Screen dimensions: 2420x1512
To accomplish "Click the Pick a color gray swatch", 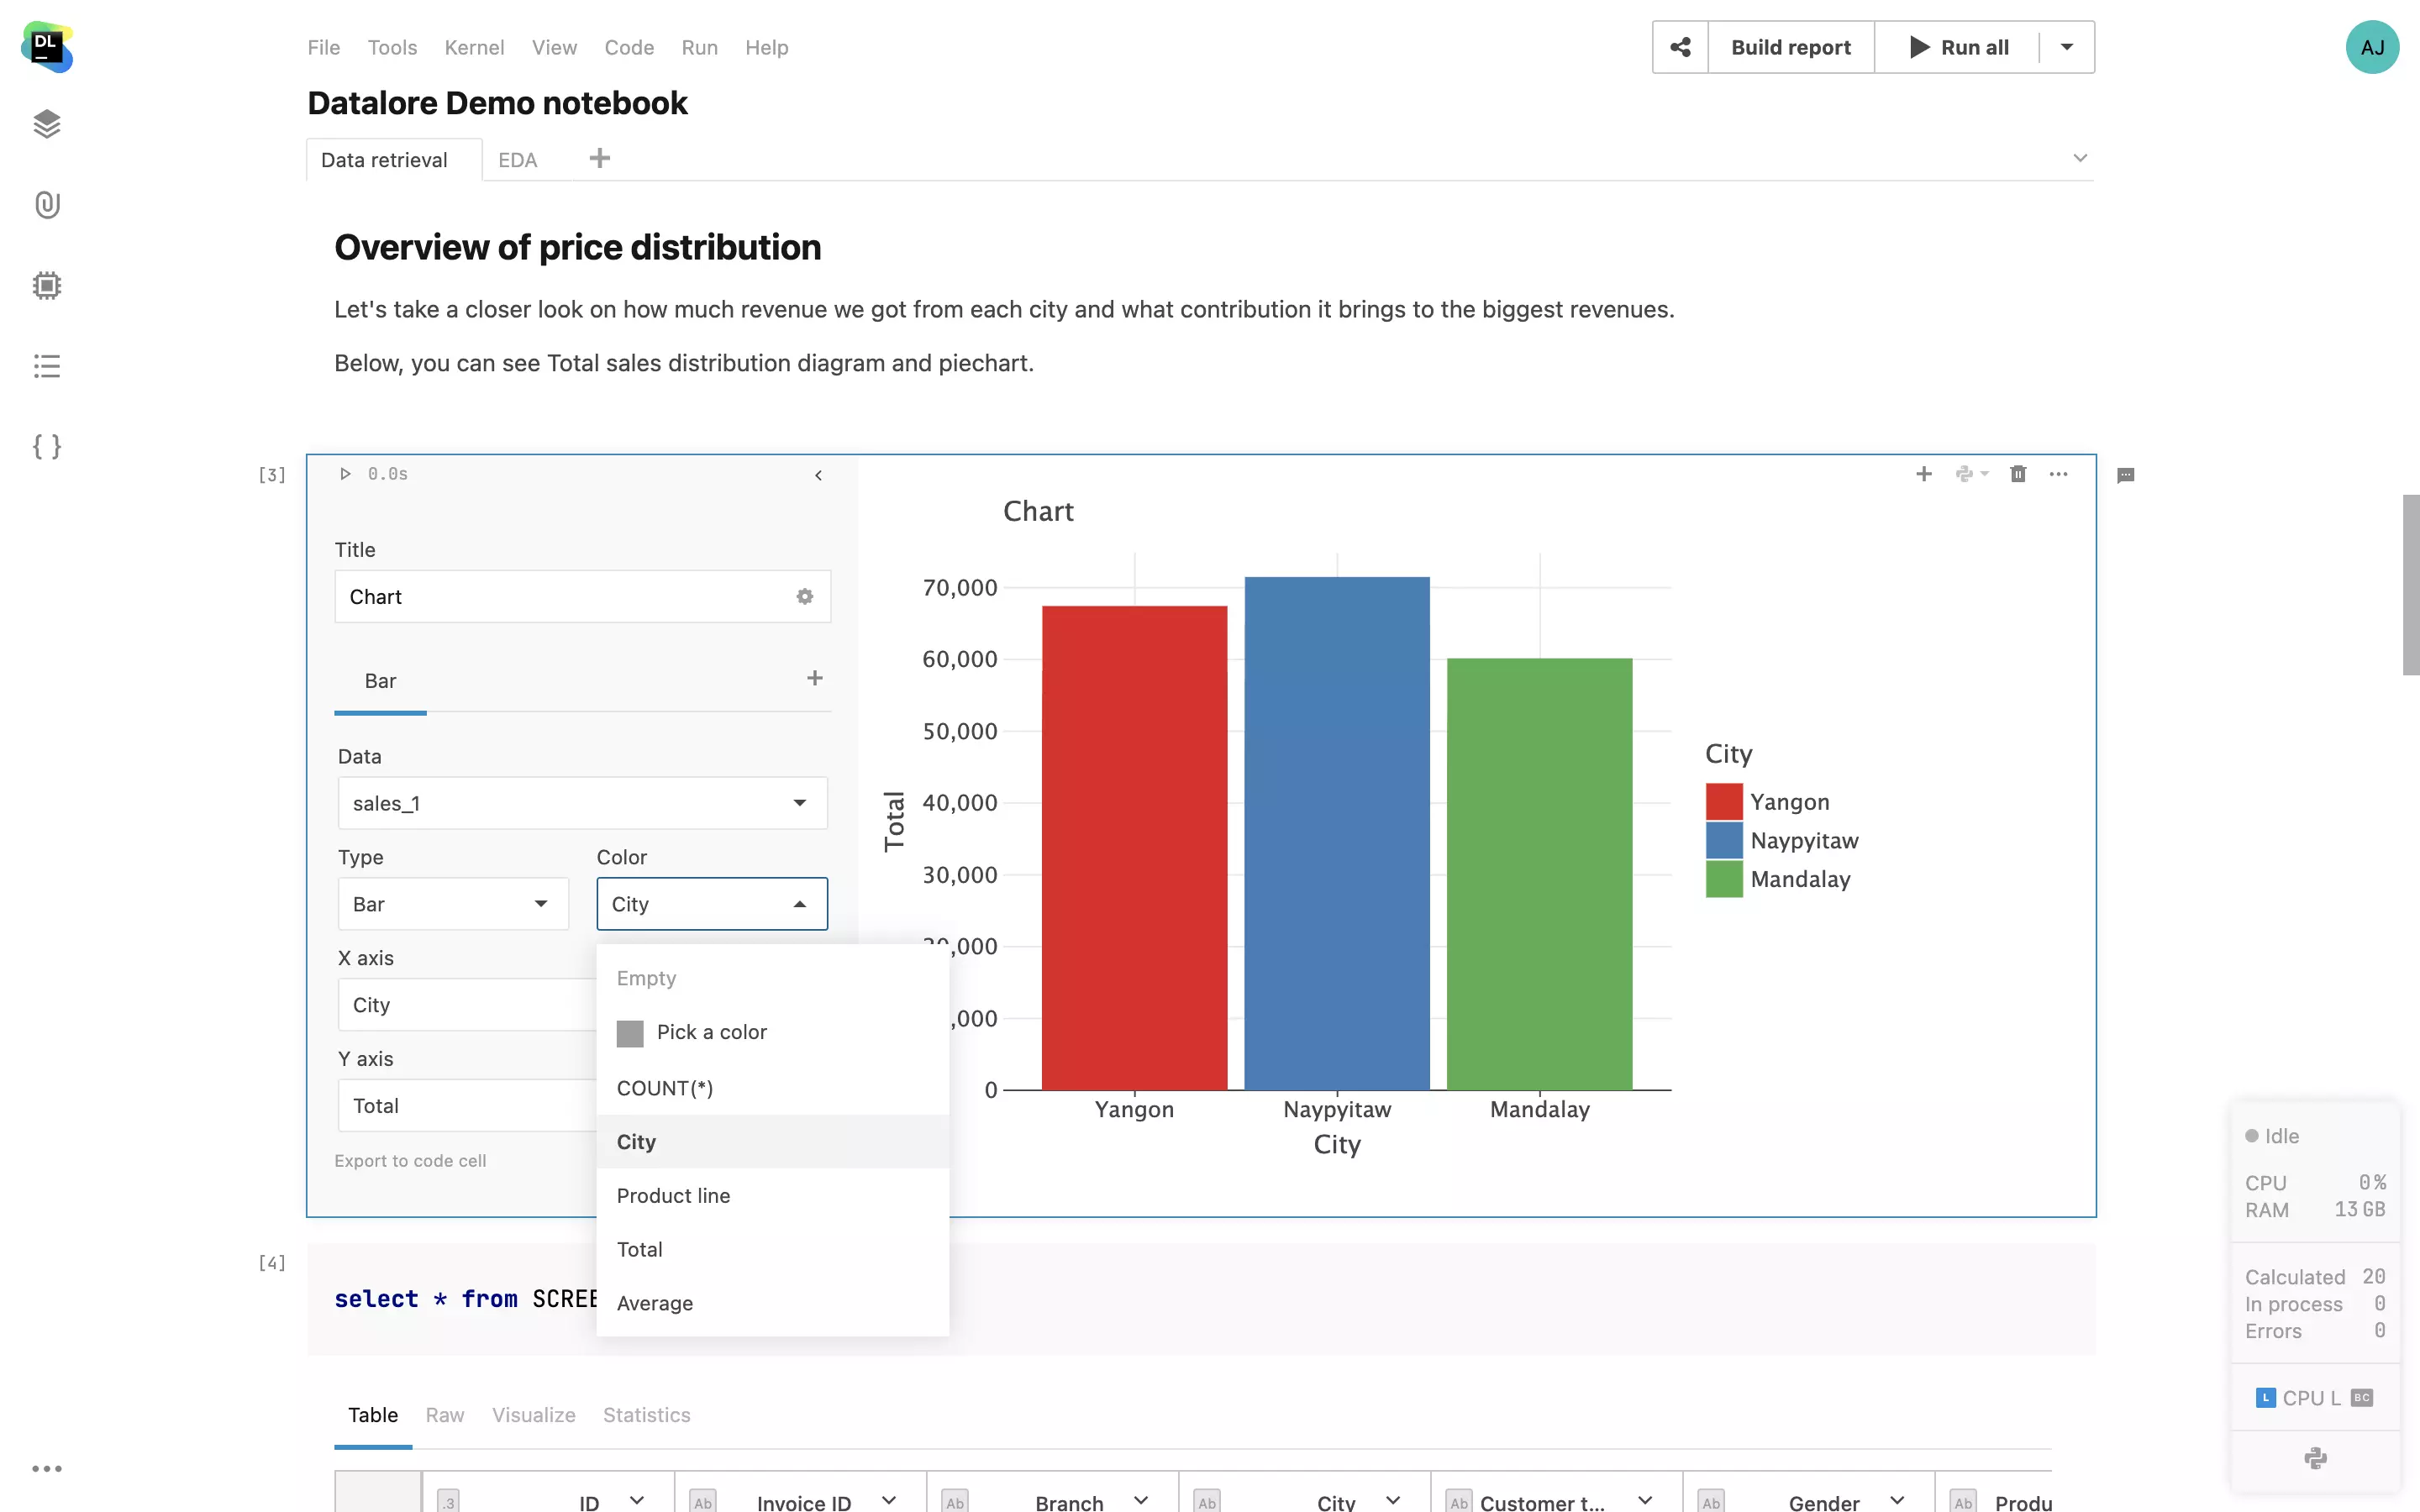I will coord(630,1033).
